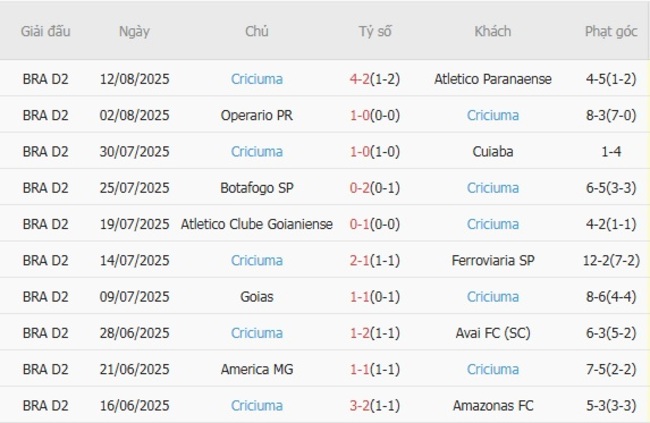The height and width of the screenshot is (423, 650).
Task: Open the Ferroviaria SP team link
Action: tap(492, 260)
